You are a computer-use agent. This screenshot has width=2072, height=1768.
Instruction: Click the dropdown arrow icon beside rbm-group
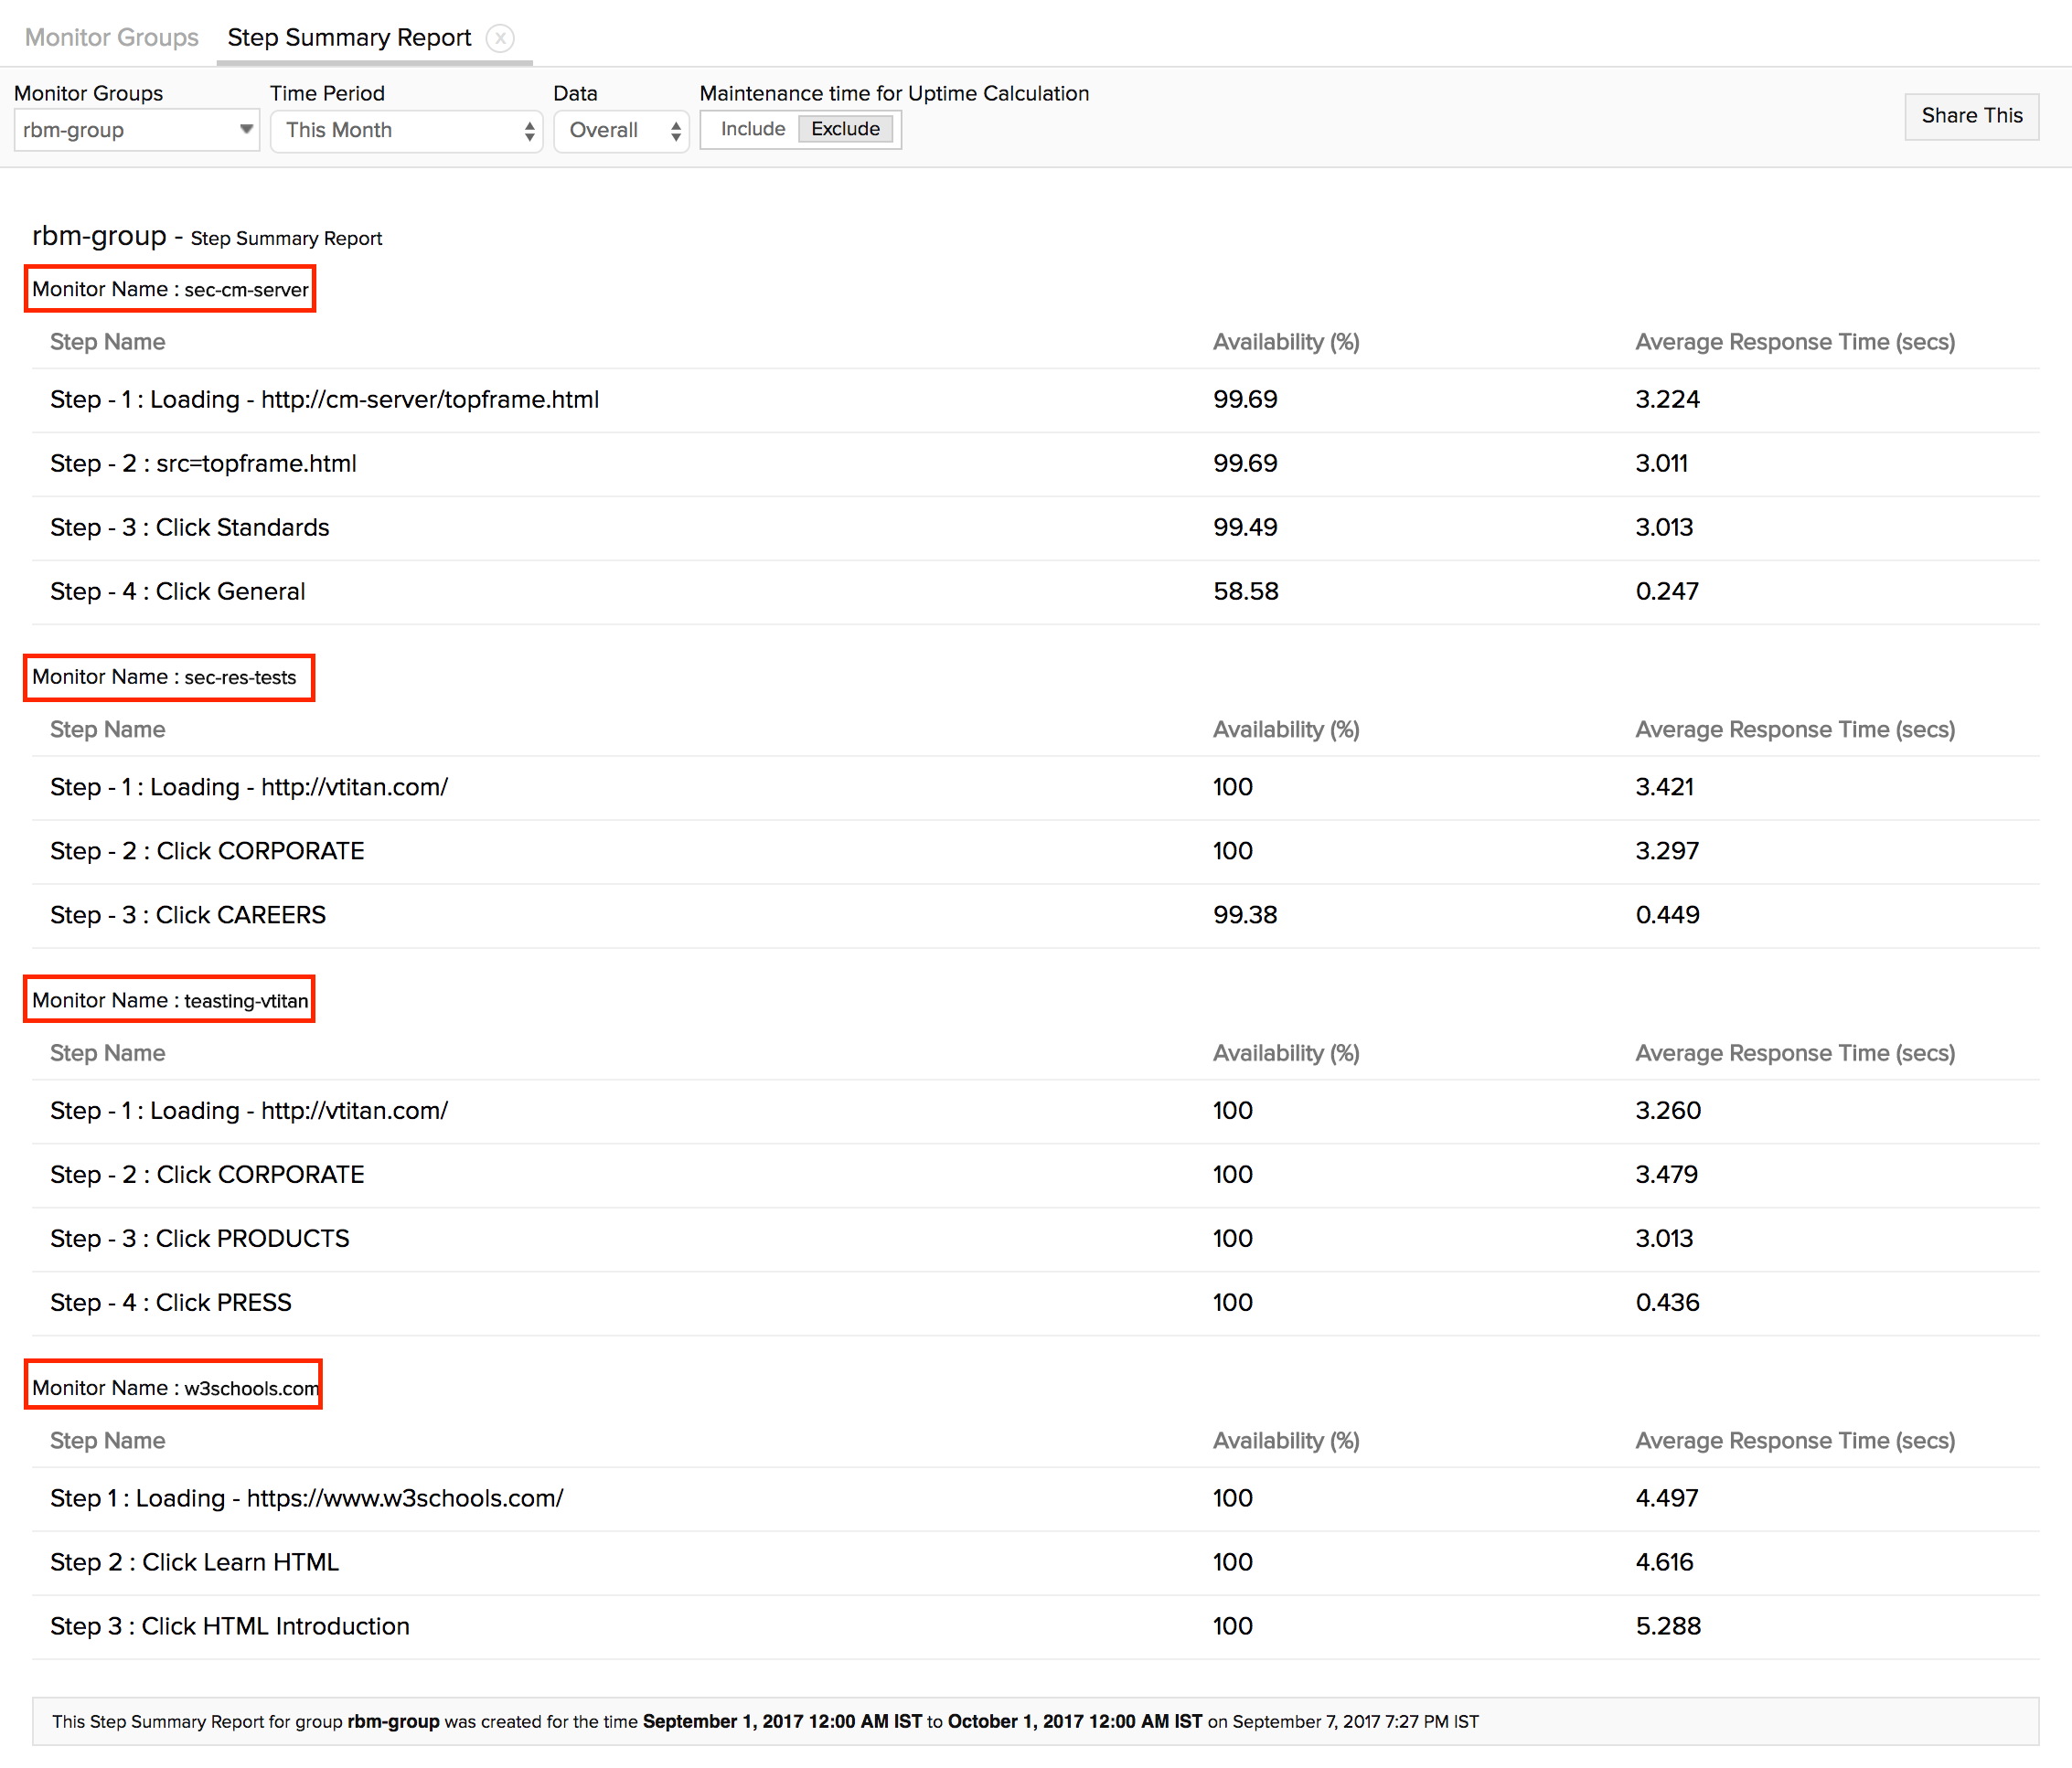[x=246, y=129]
